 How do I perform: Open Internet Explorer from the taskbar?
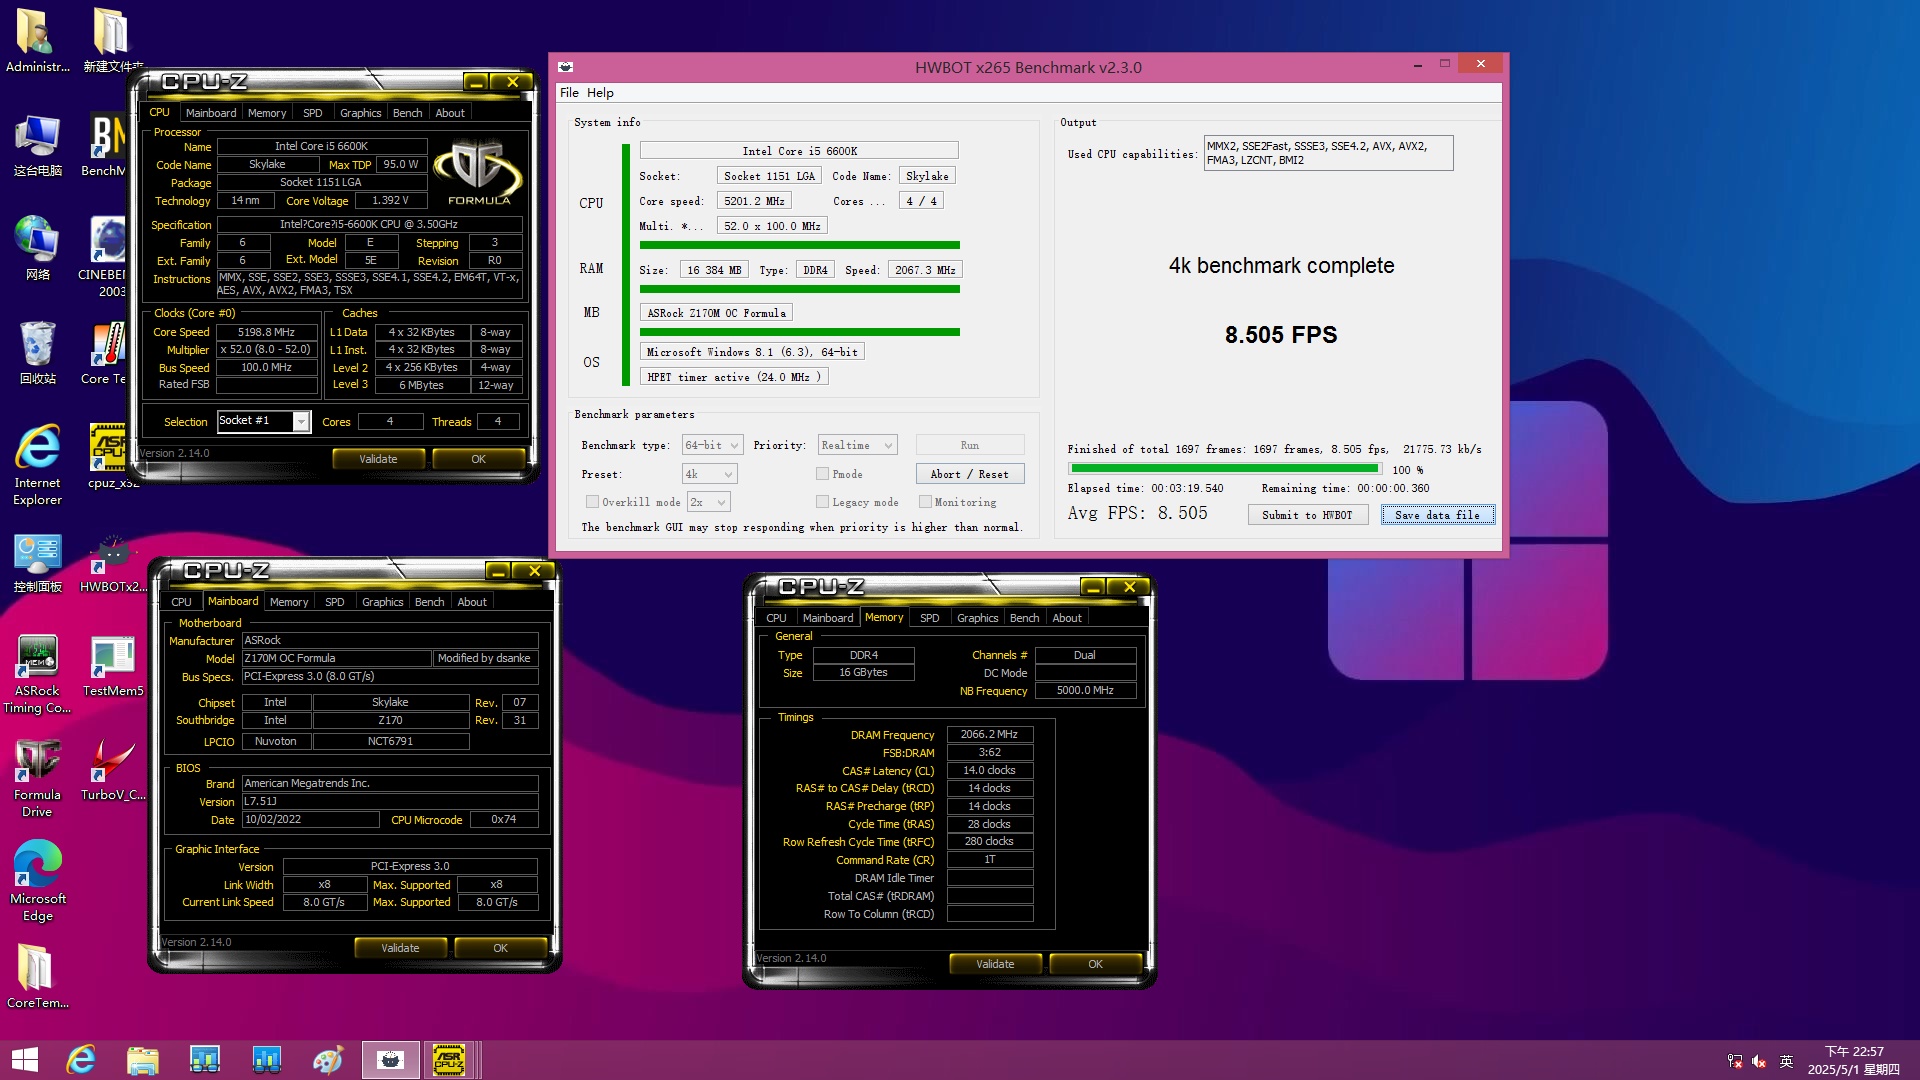(x=81, y=1060)
